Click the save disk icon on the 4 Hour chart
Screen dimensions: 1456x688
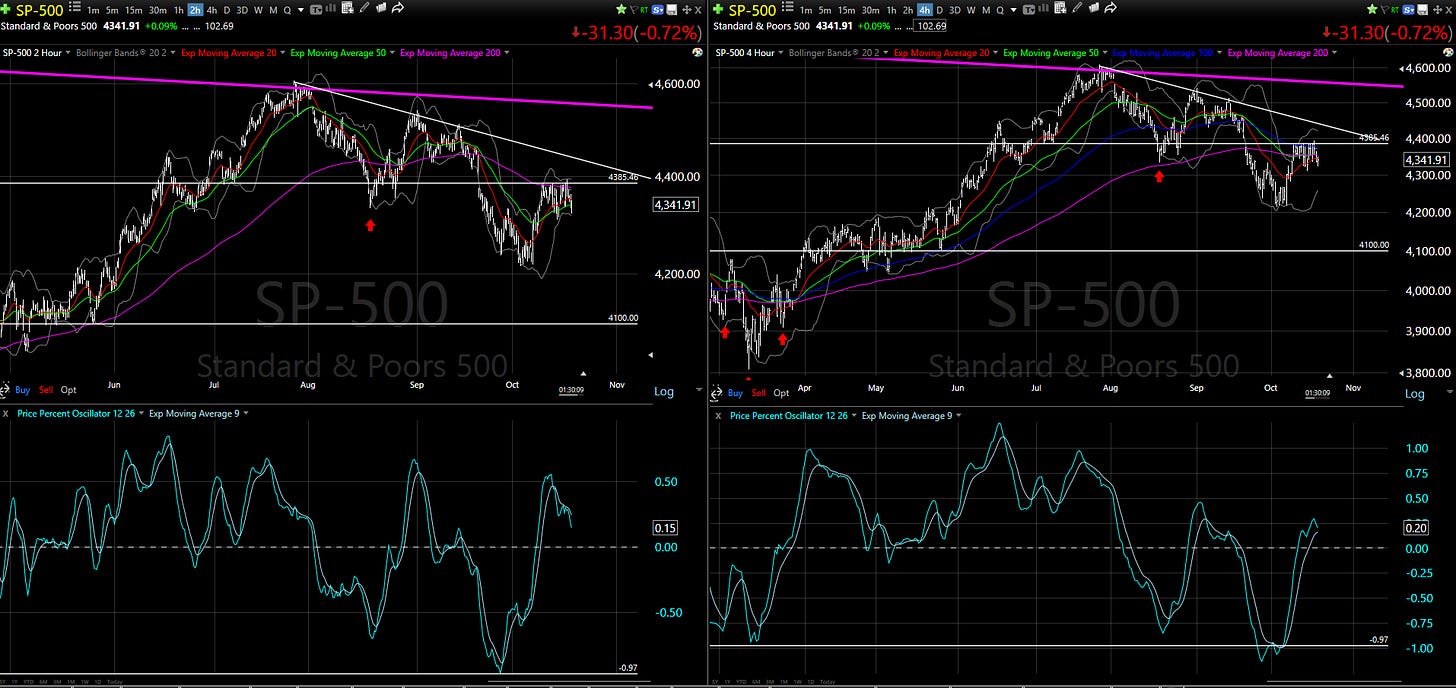1422,10
